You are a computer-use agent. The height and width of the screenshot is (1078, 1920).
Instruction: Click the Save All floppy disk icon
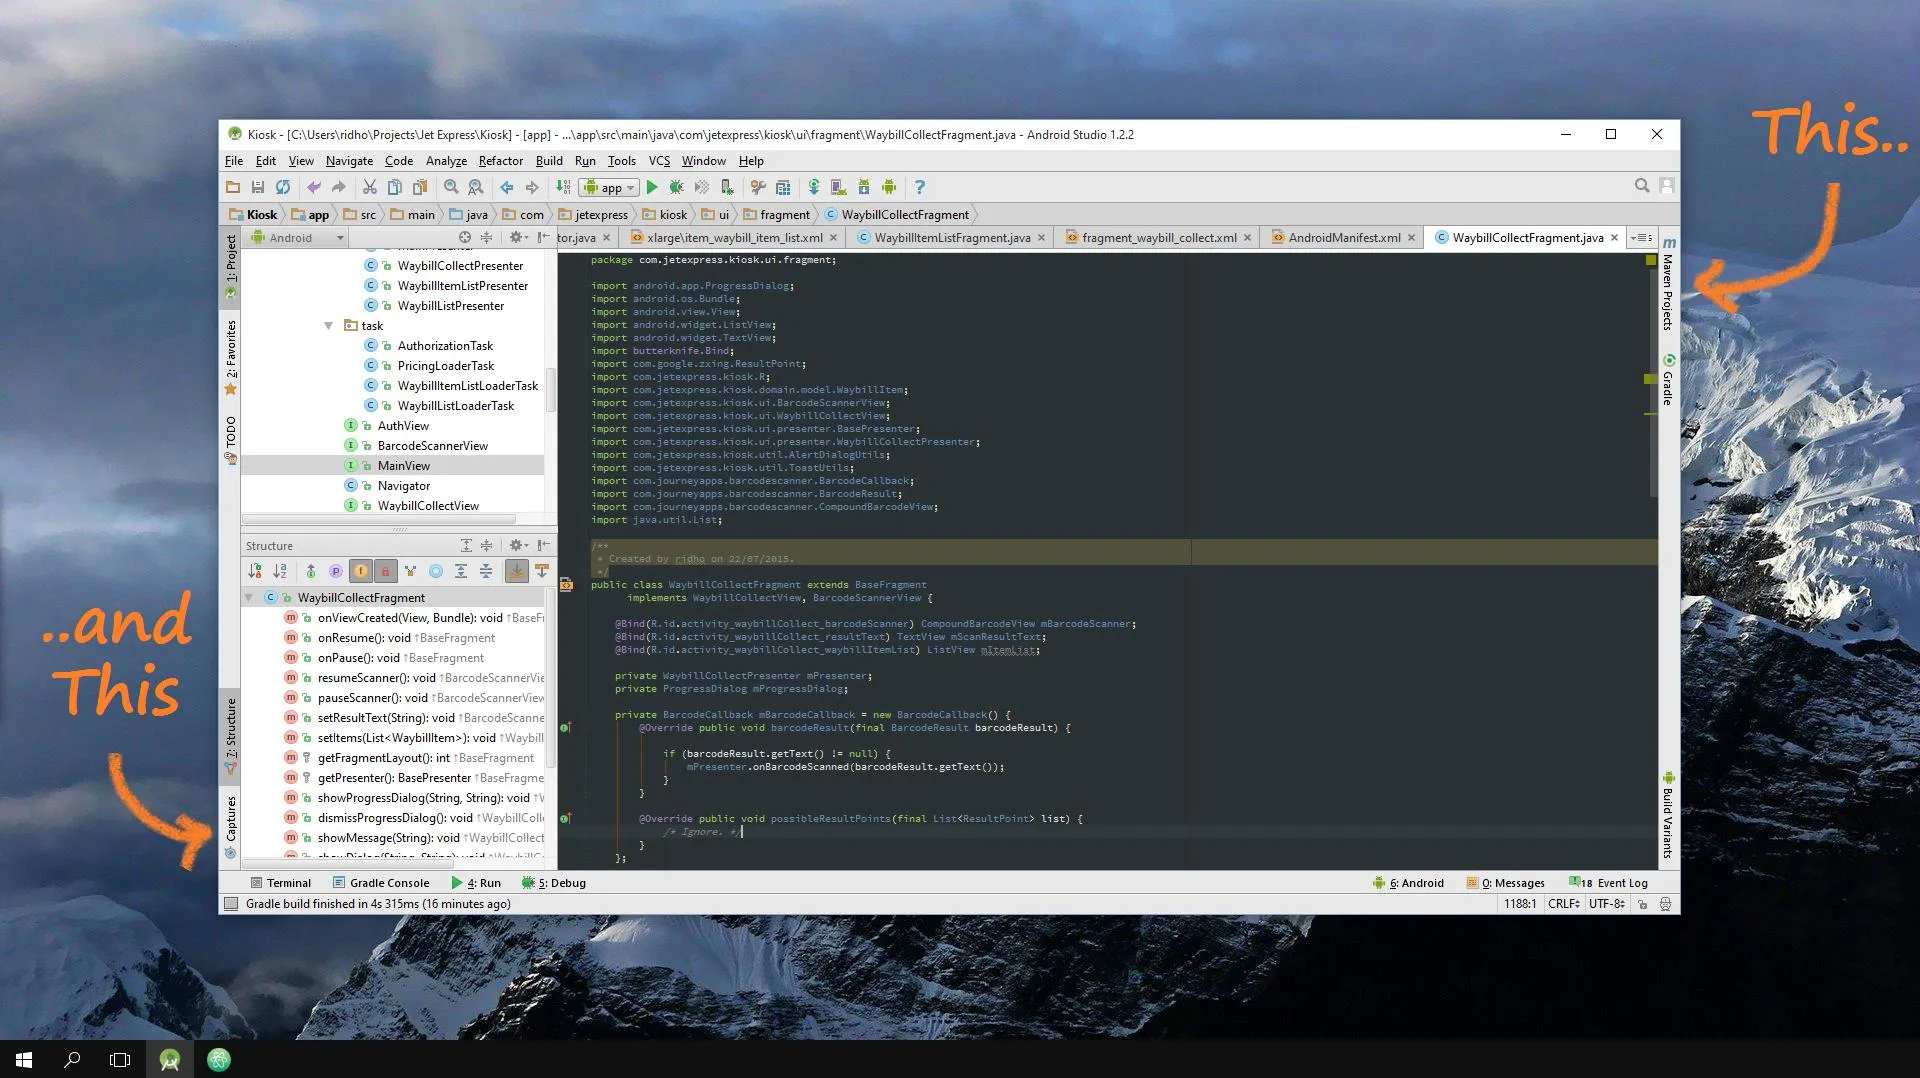coord(258,187)
